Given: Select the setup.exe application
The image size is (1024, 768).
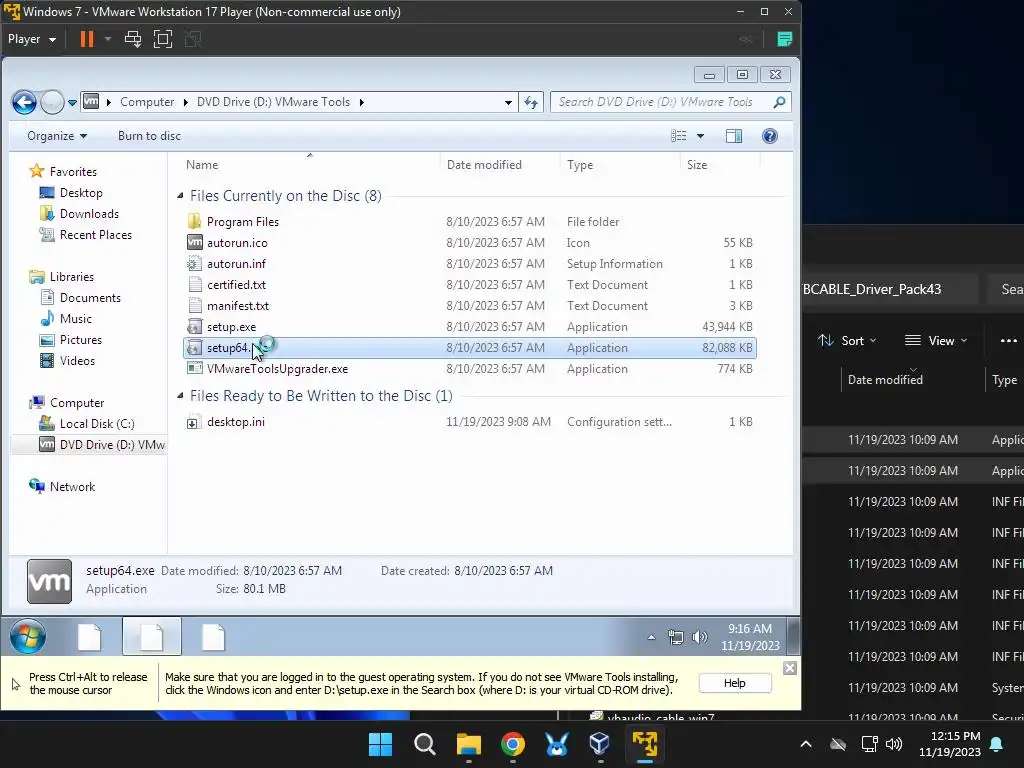Looking at the screenshot, I should click(x=470, y=327).
